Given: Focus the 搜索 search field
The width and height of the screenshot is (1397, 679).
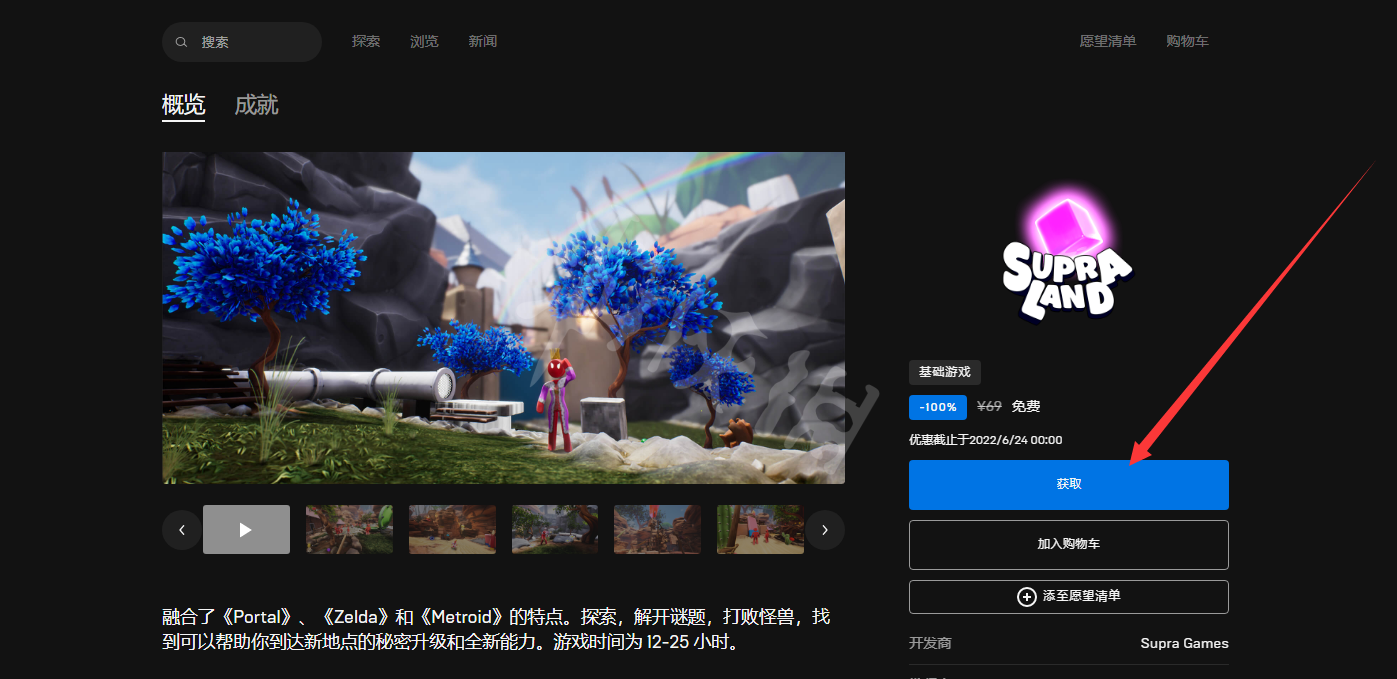Looking at the screenshot, I should click(x=241, y=42).
